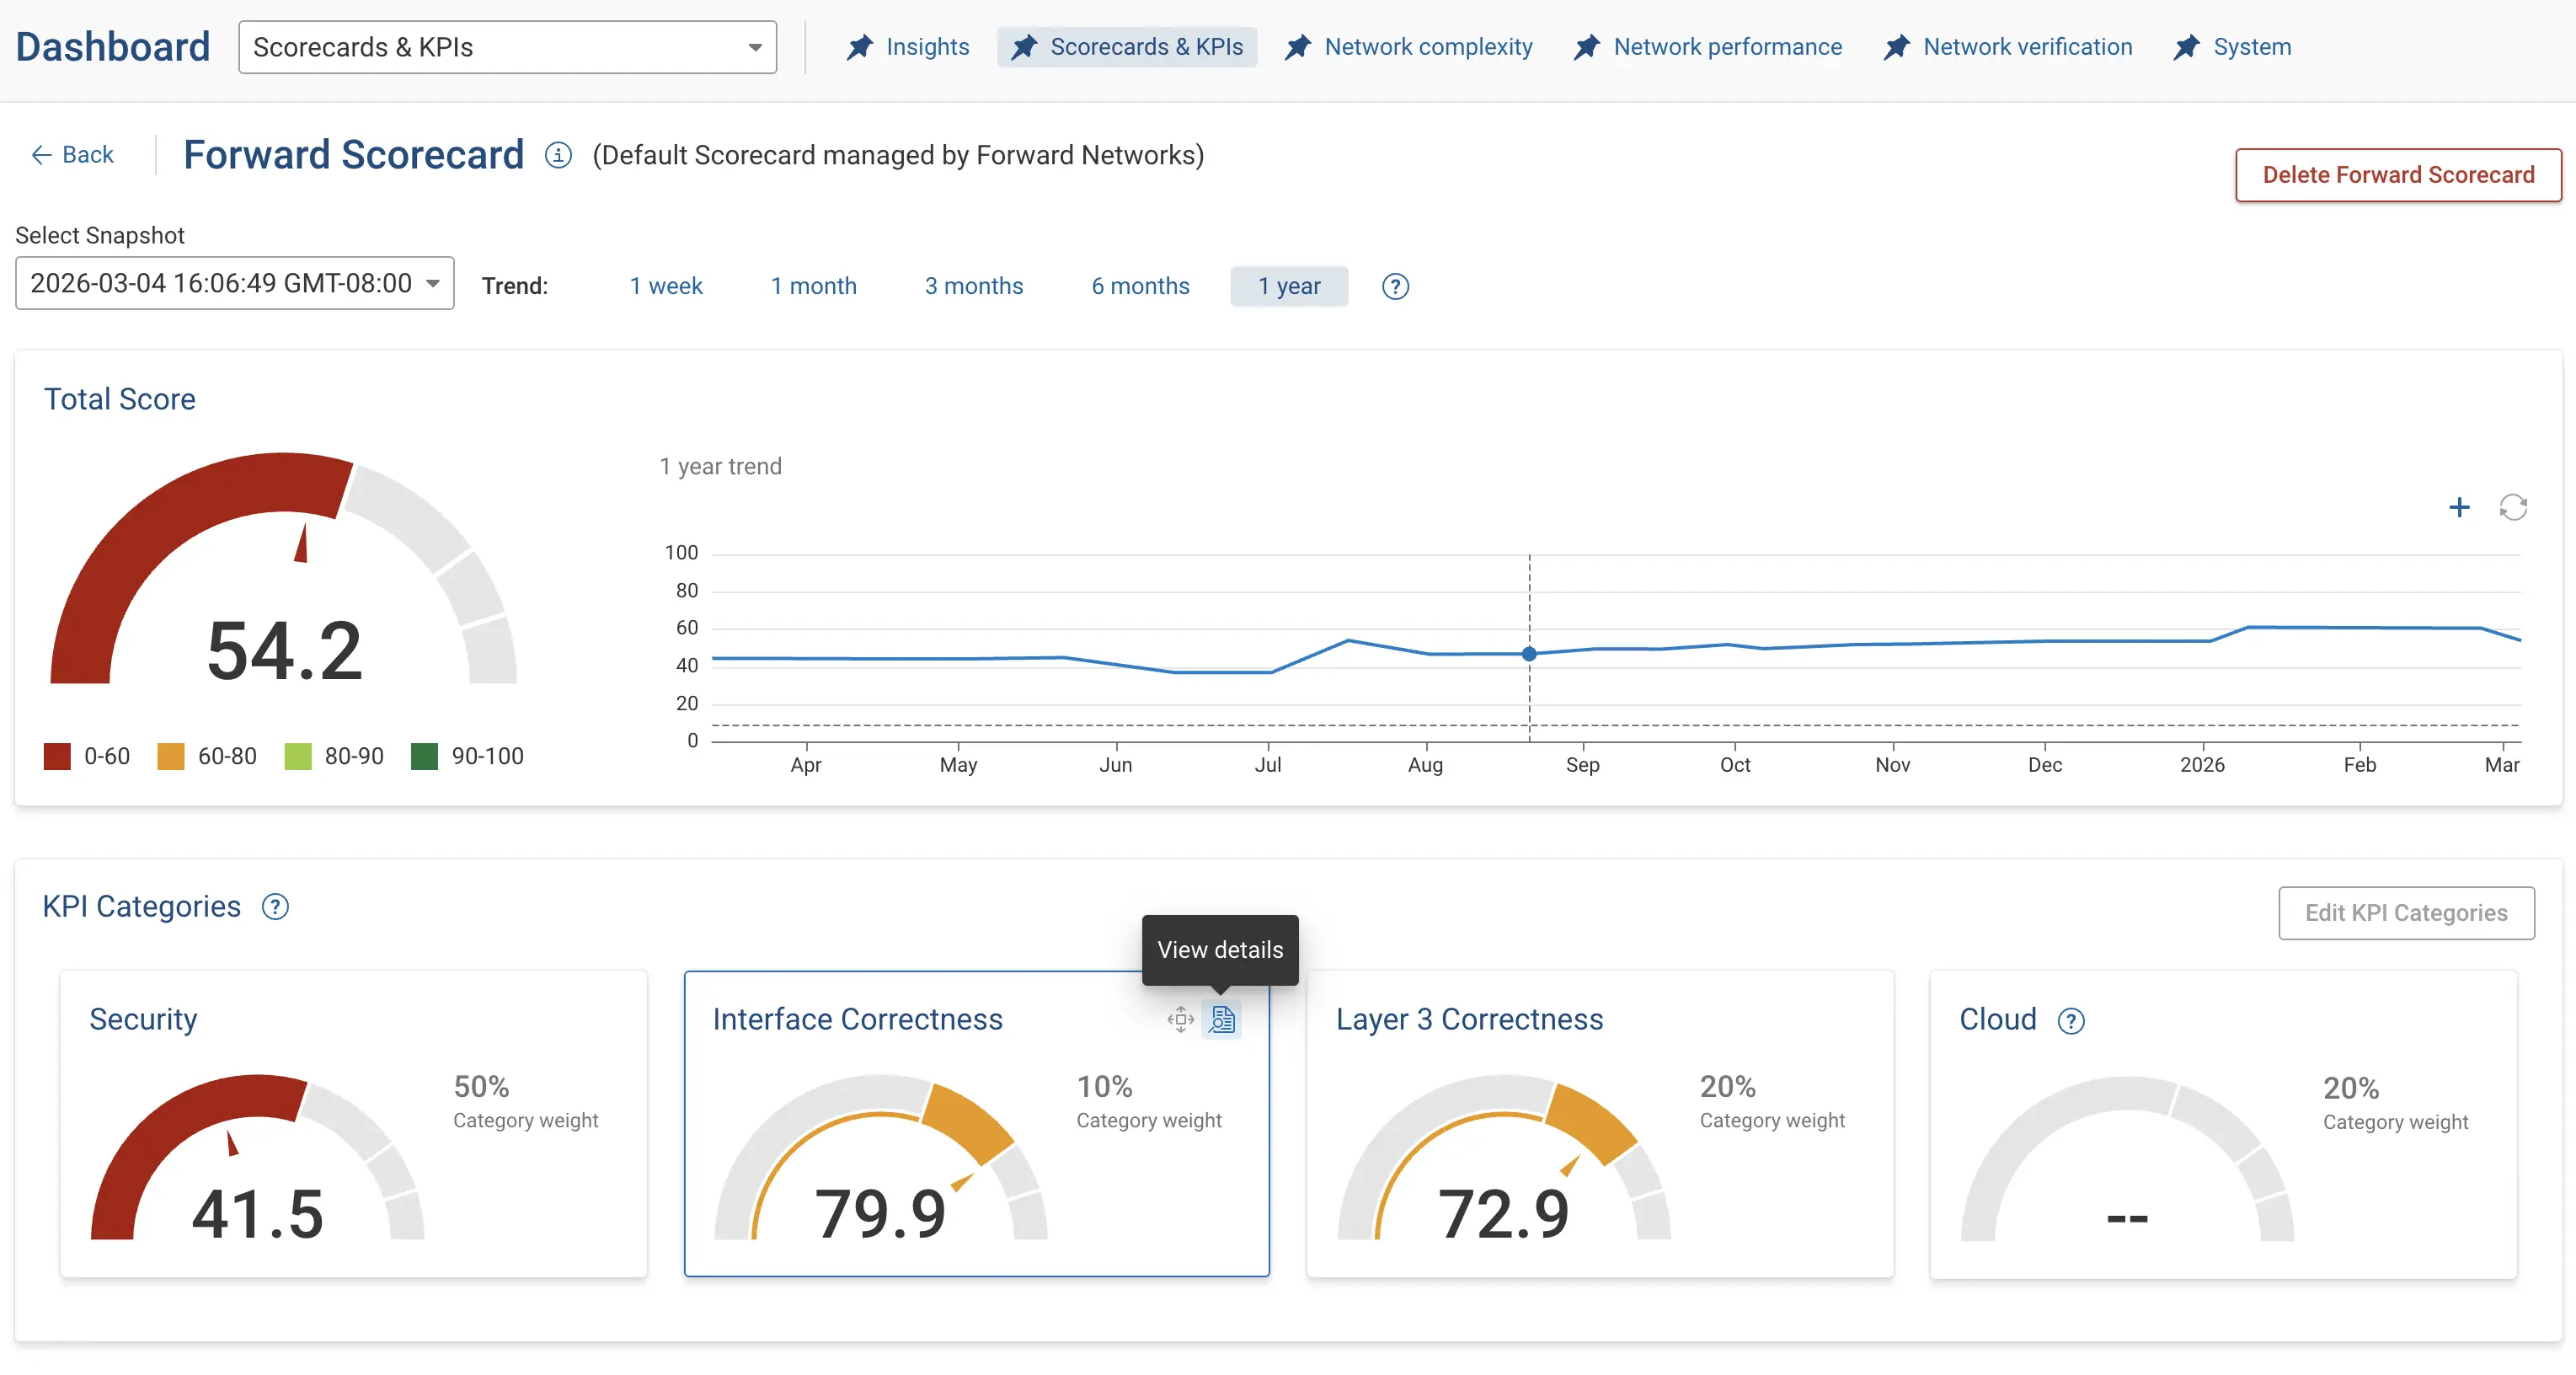The image size is (2576, 1375).
Task: Click the pin icon next to System
Action: pyautogui.click(x=2186, y=47)
